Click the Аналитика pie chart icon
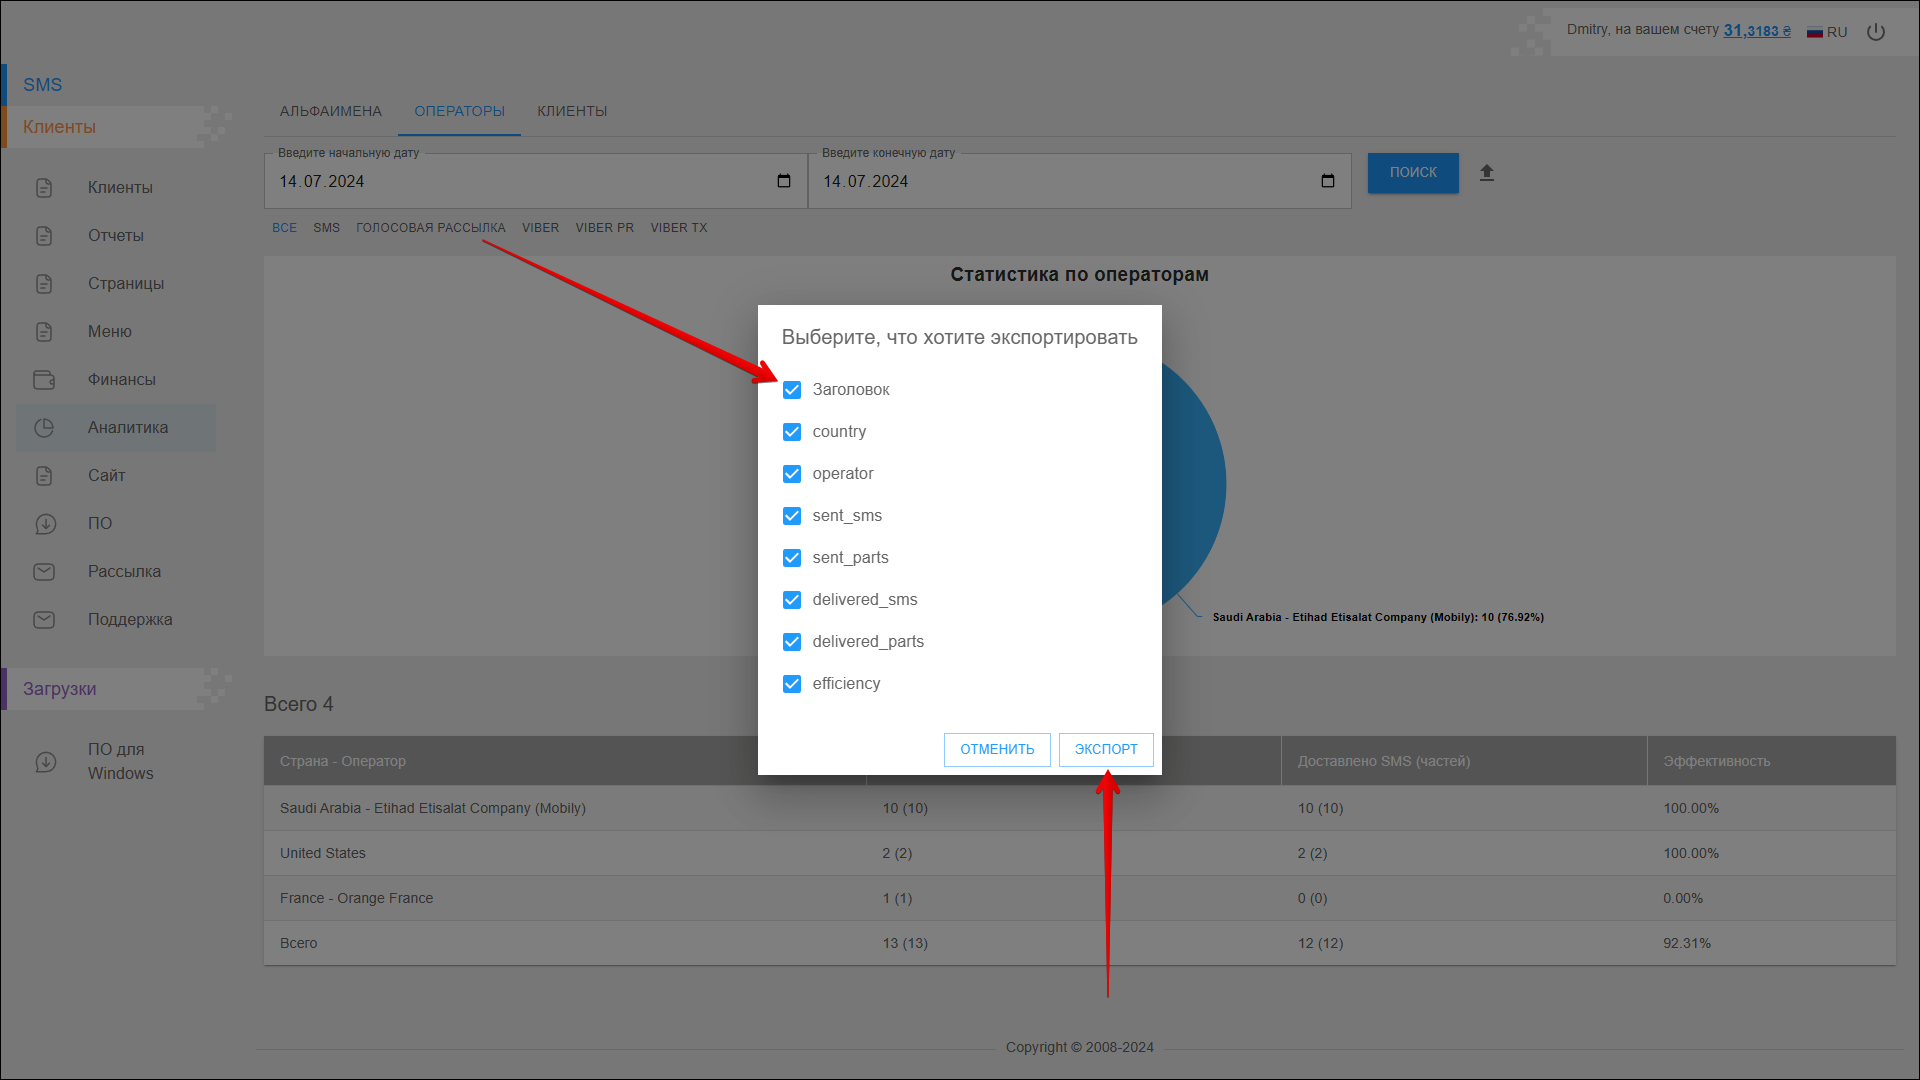 [x=44, y=428]
